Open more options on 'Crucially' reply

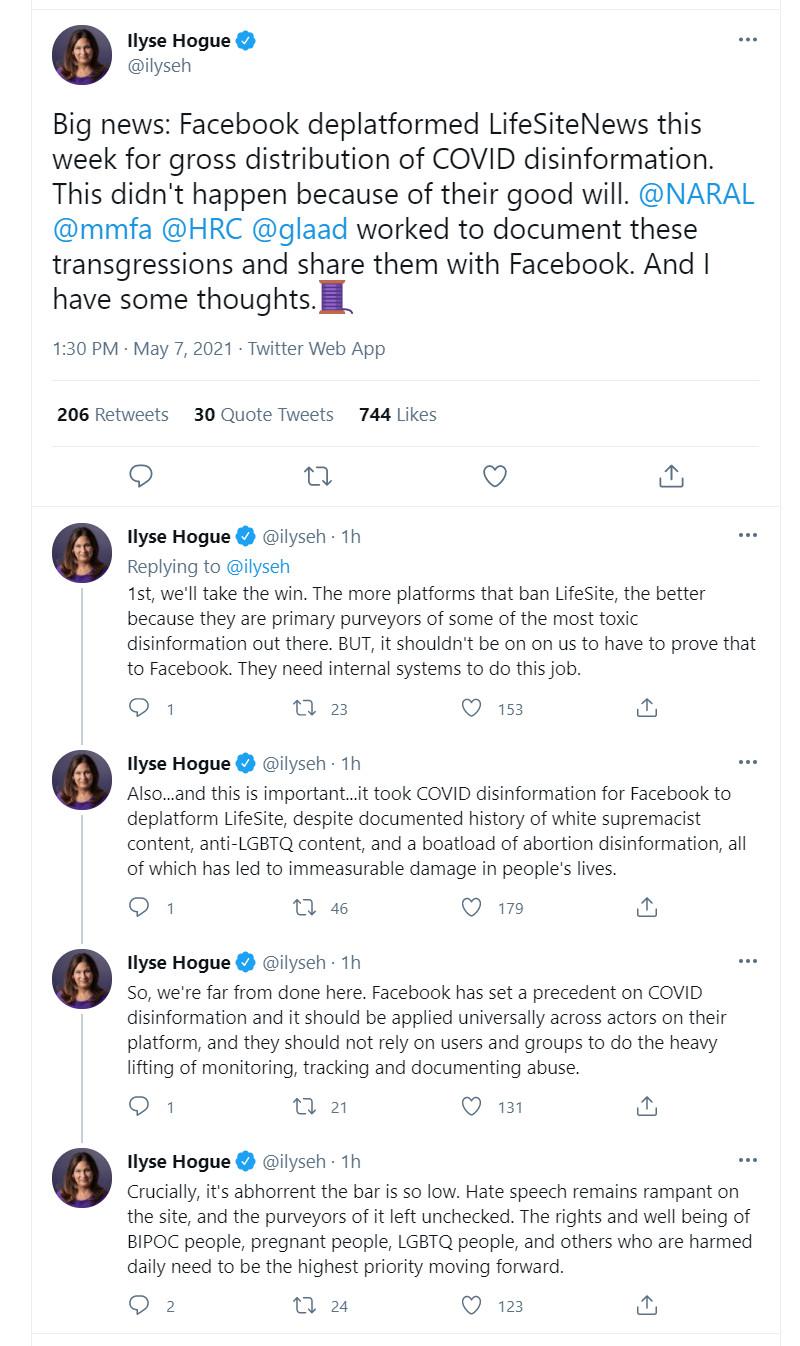click(747, 1161)
